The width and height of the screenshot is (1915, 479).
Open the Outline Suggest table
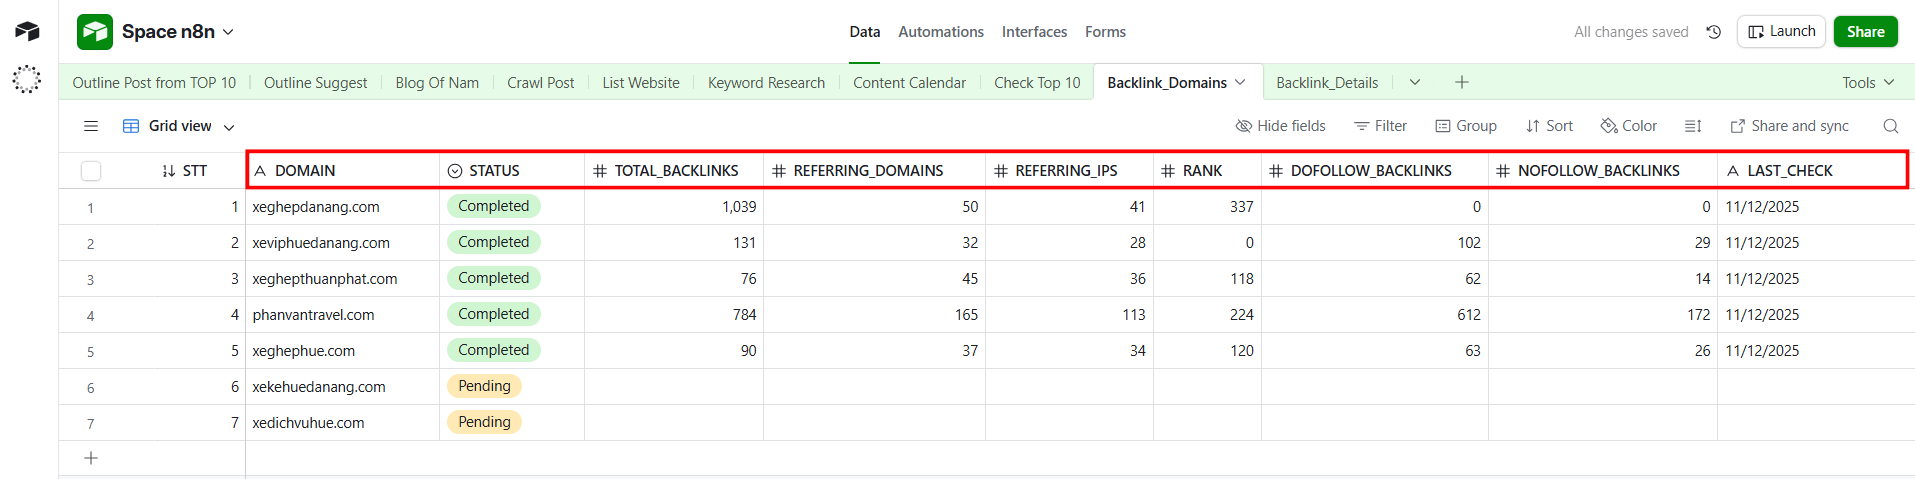(x=315, y=83)
